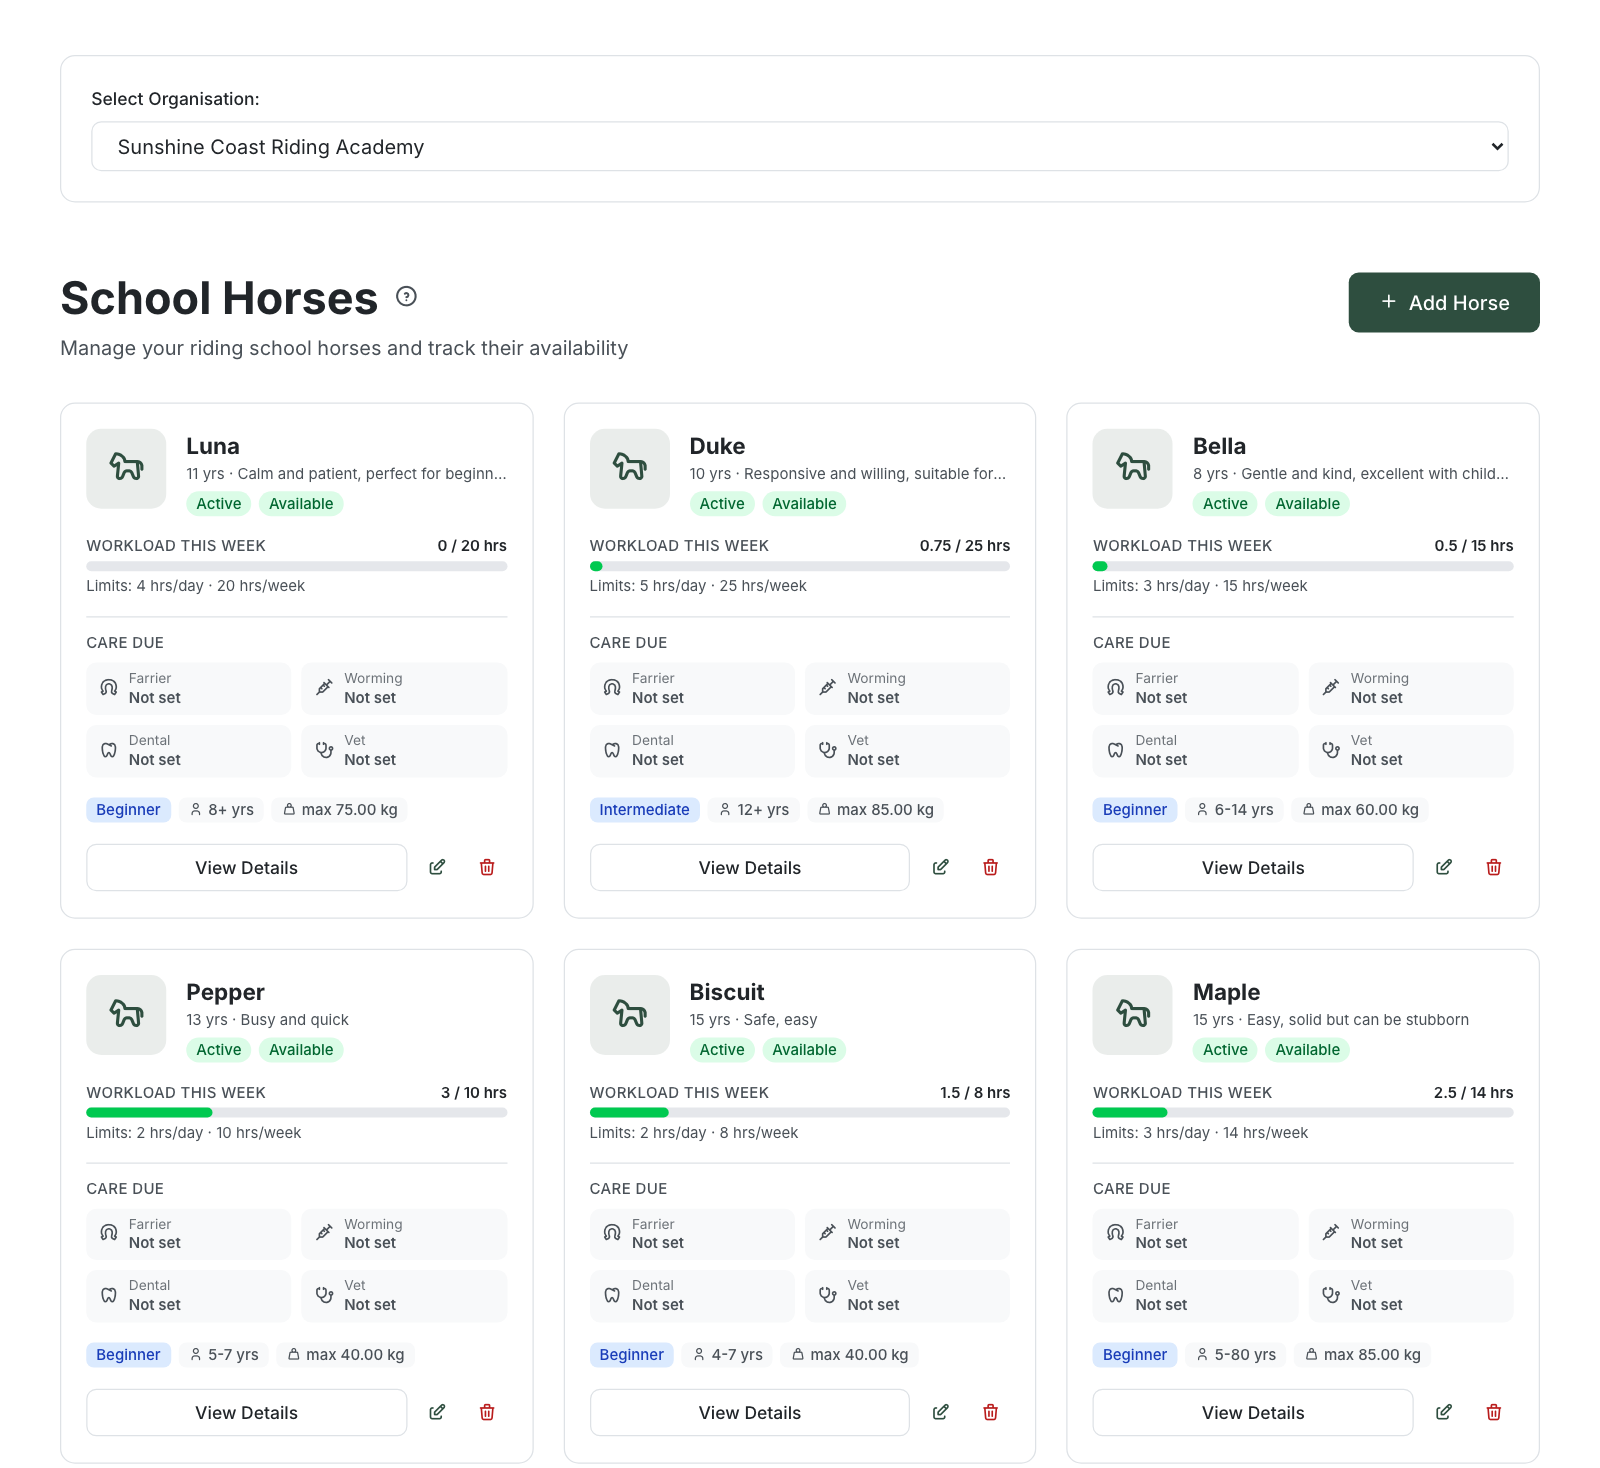Click Maple's 5-80 yrs age tag
This screenshot has height=1468, width=1600.
1236,1354
